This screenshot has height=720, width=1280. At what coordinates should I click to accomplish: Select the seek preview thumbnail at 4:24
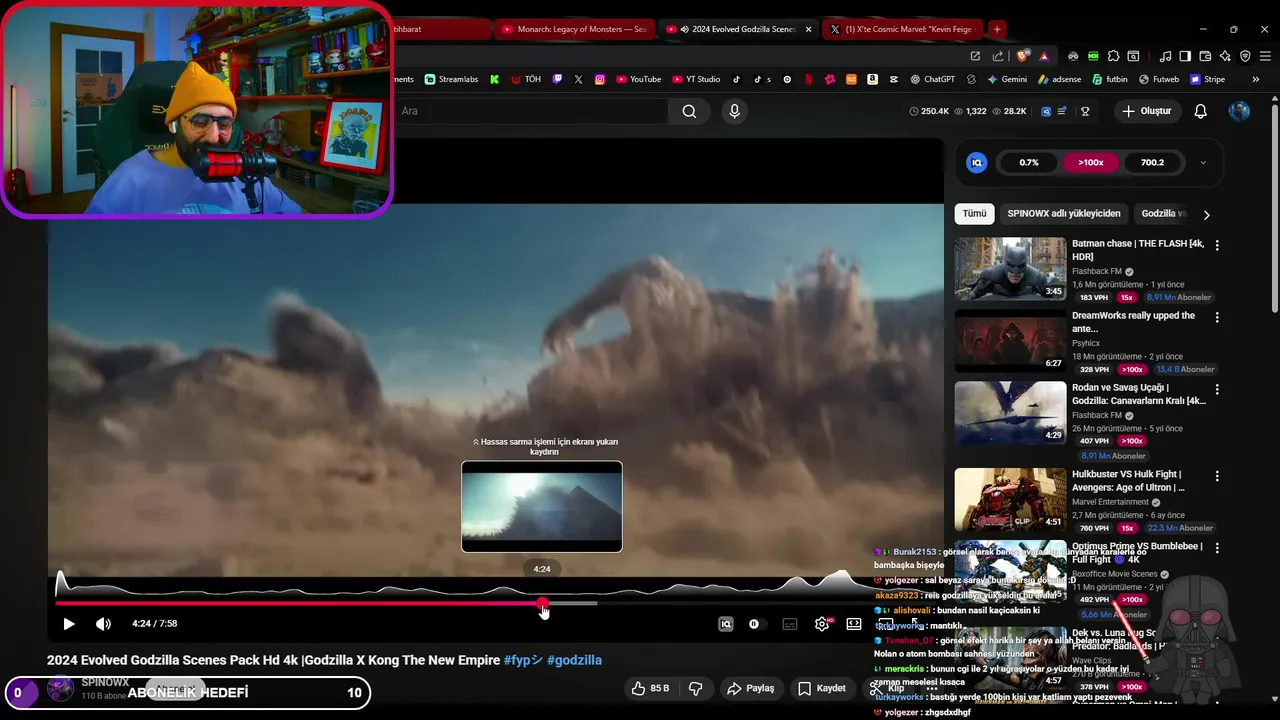(x=542, y=506)
